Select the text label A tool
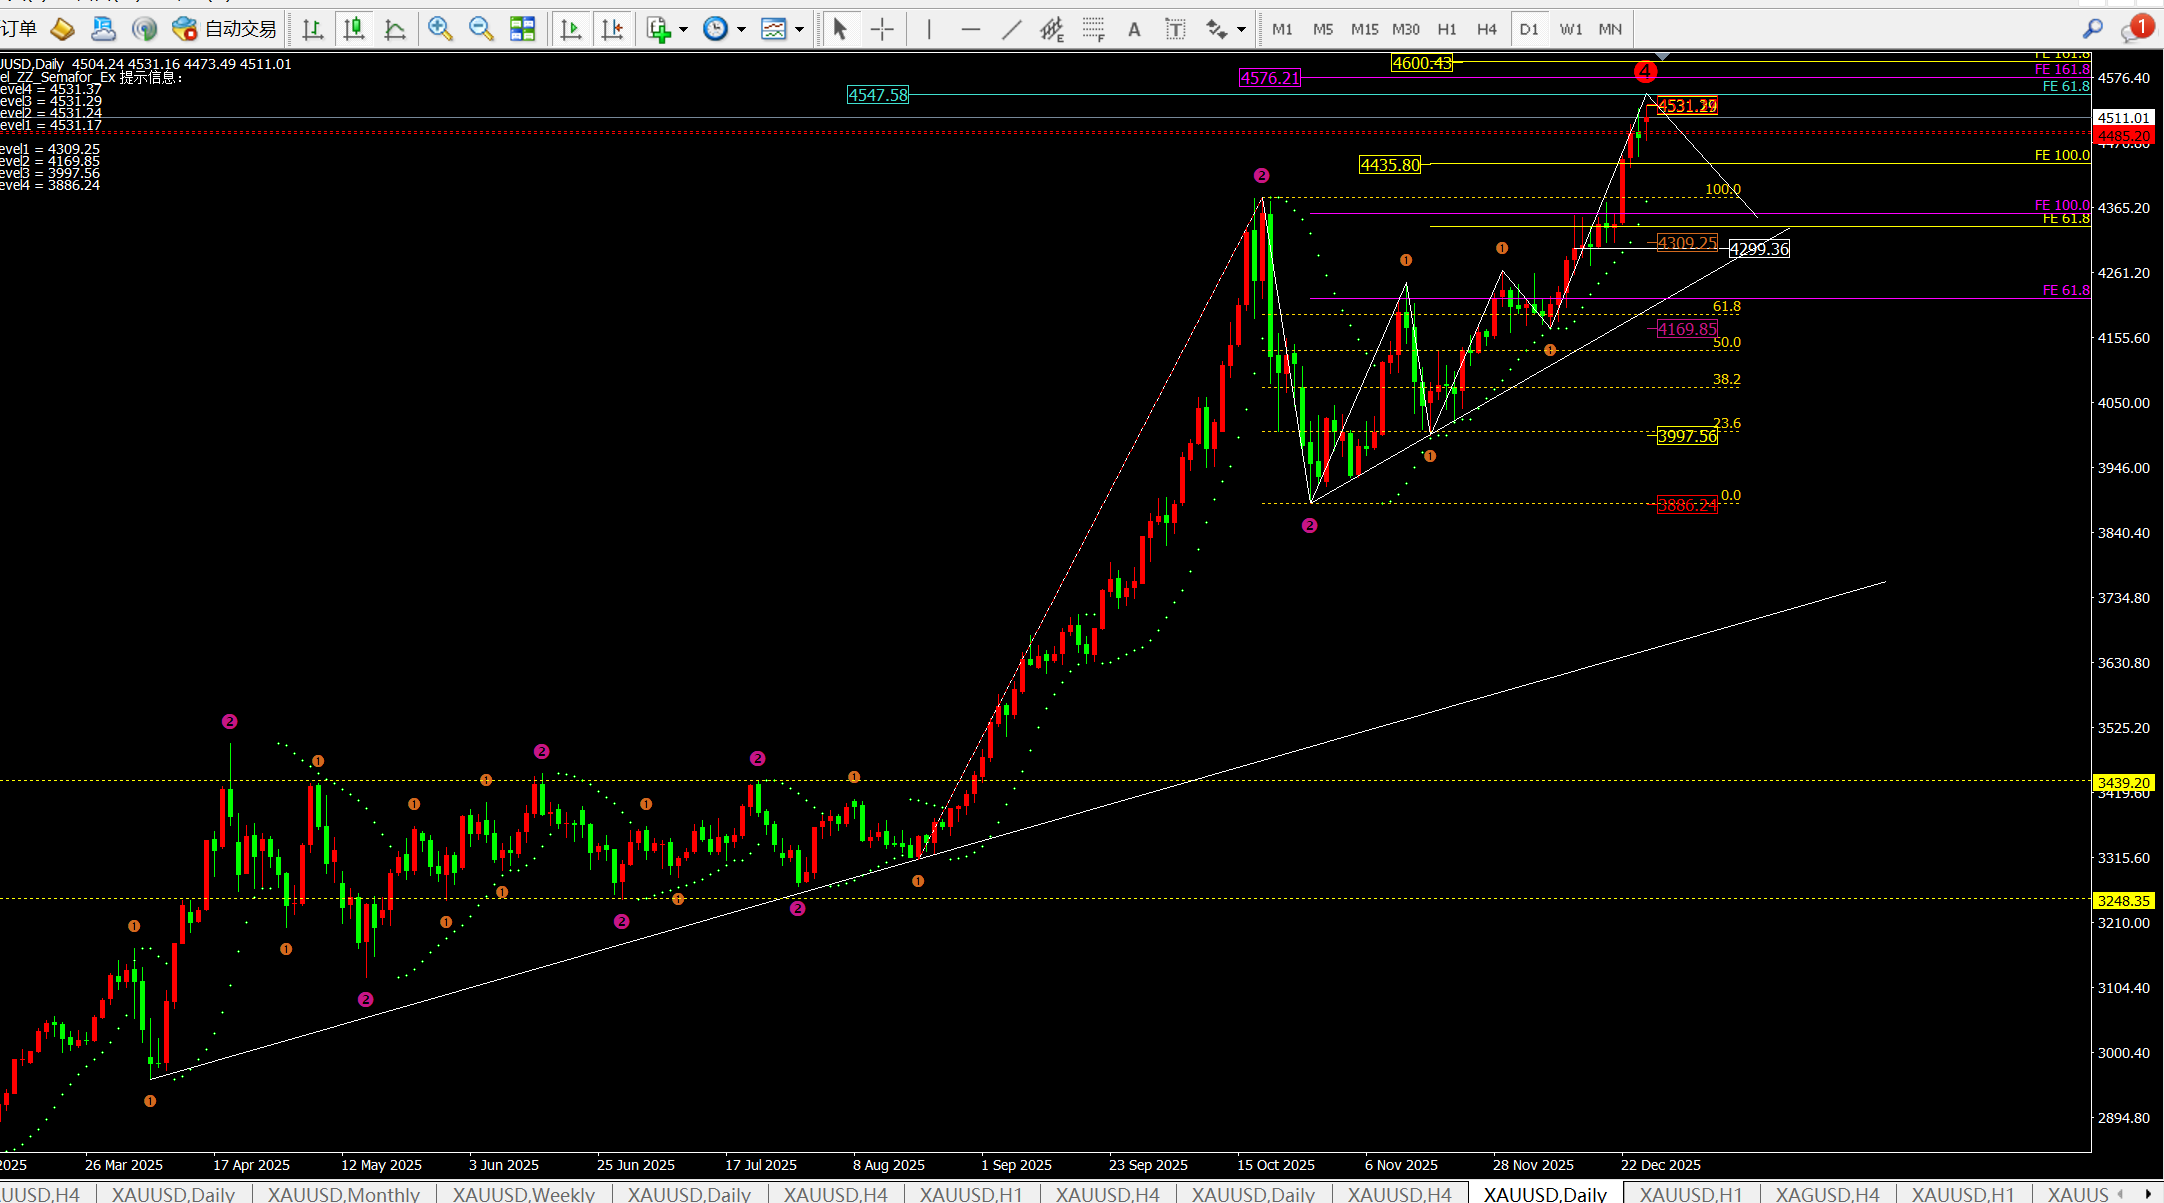Viewport: 2164px width, 1203px height. point(1134,29)
